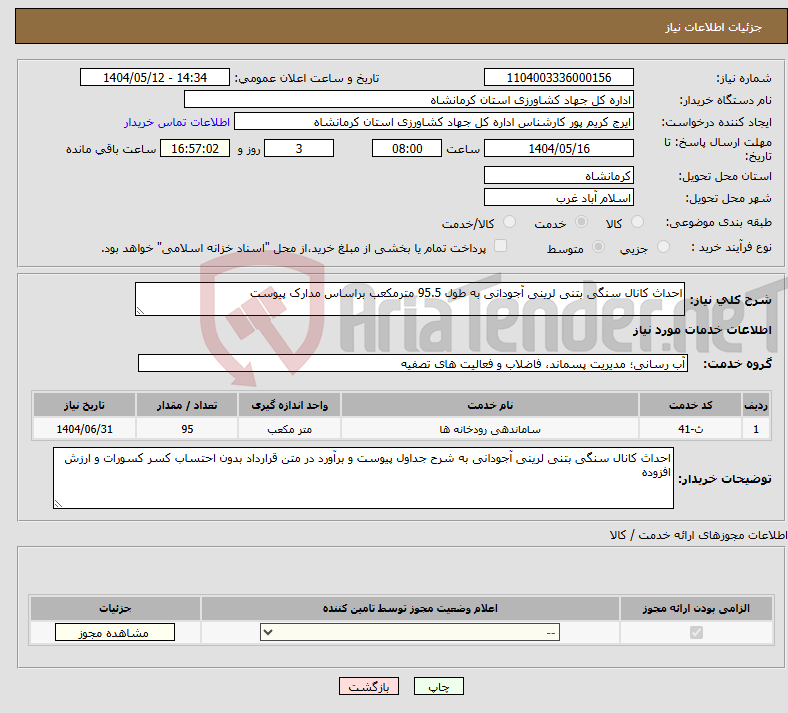Click the اعلام وضعیت مجوز توسط تامین کننده header
The height and width of the screenshot is (713, 788).
[x=410, y=608]
